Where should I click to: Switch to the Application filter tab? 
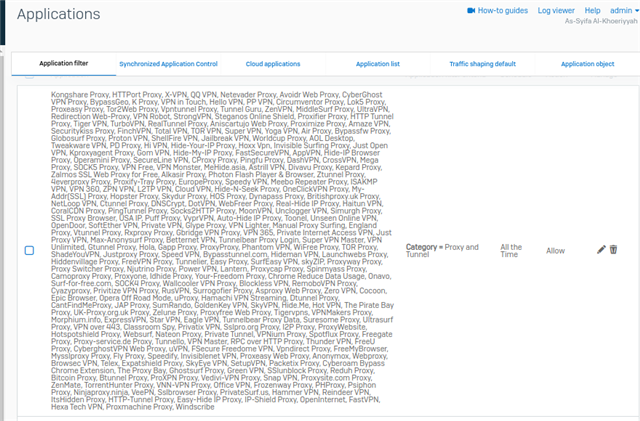click(64, 63)
